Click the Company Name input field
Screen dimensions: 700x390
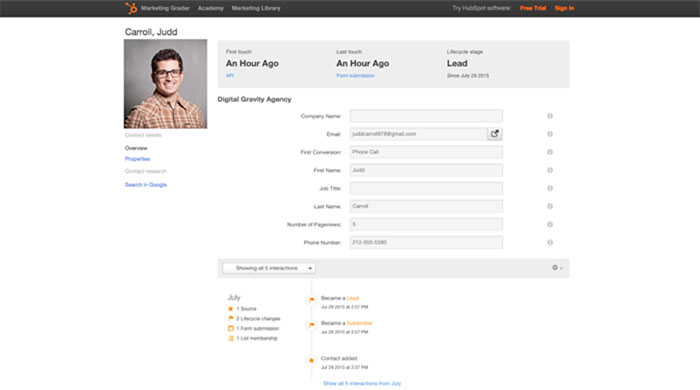pos(426,116)
